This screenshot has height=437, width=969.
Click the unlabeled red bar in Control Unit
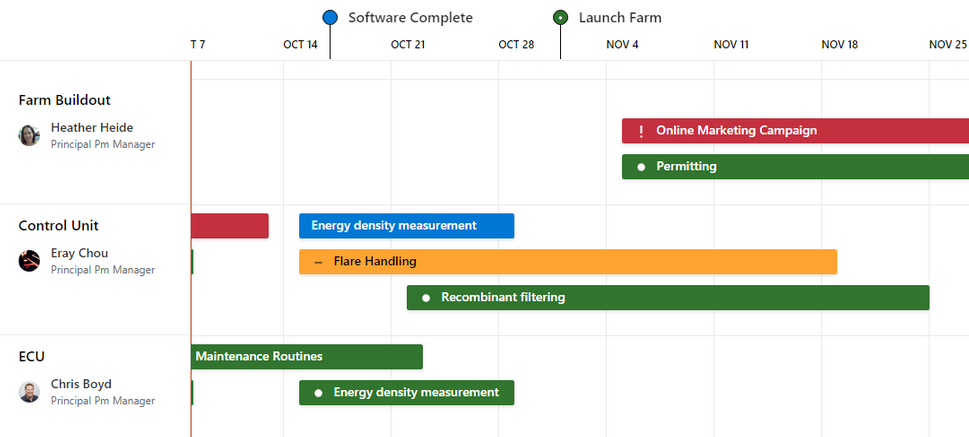tap(229, 226)
